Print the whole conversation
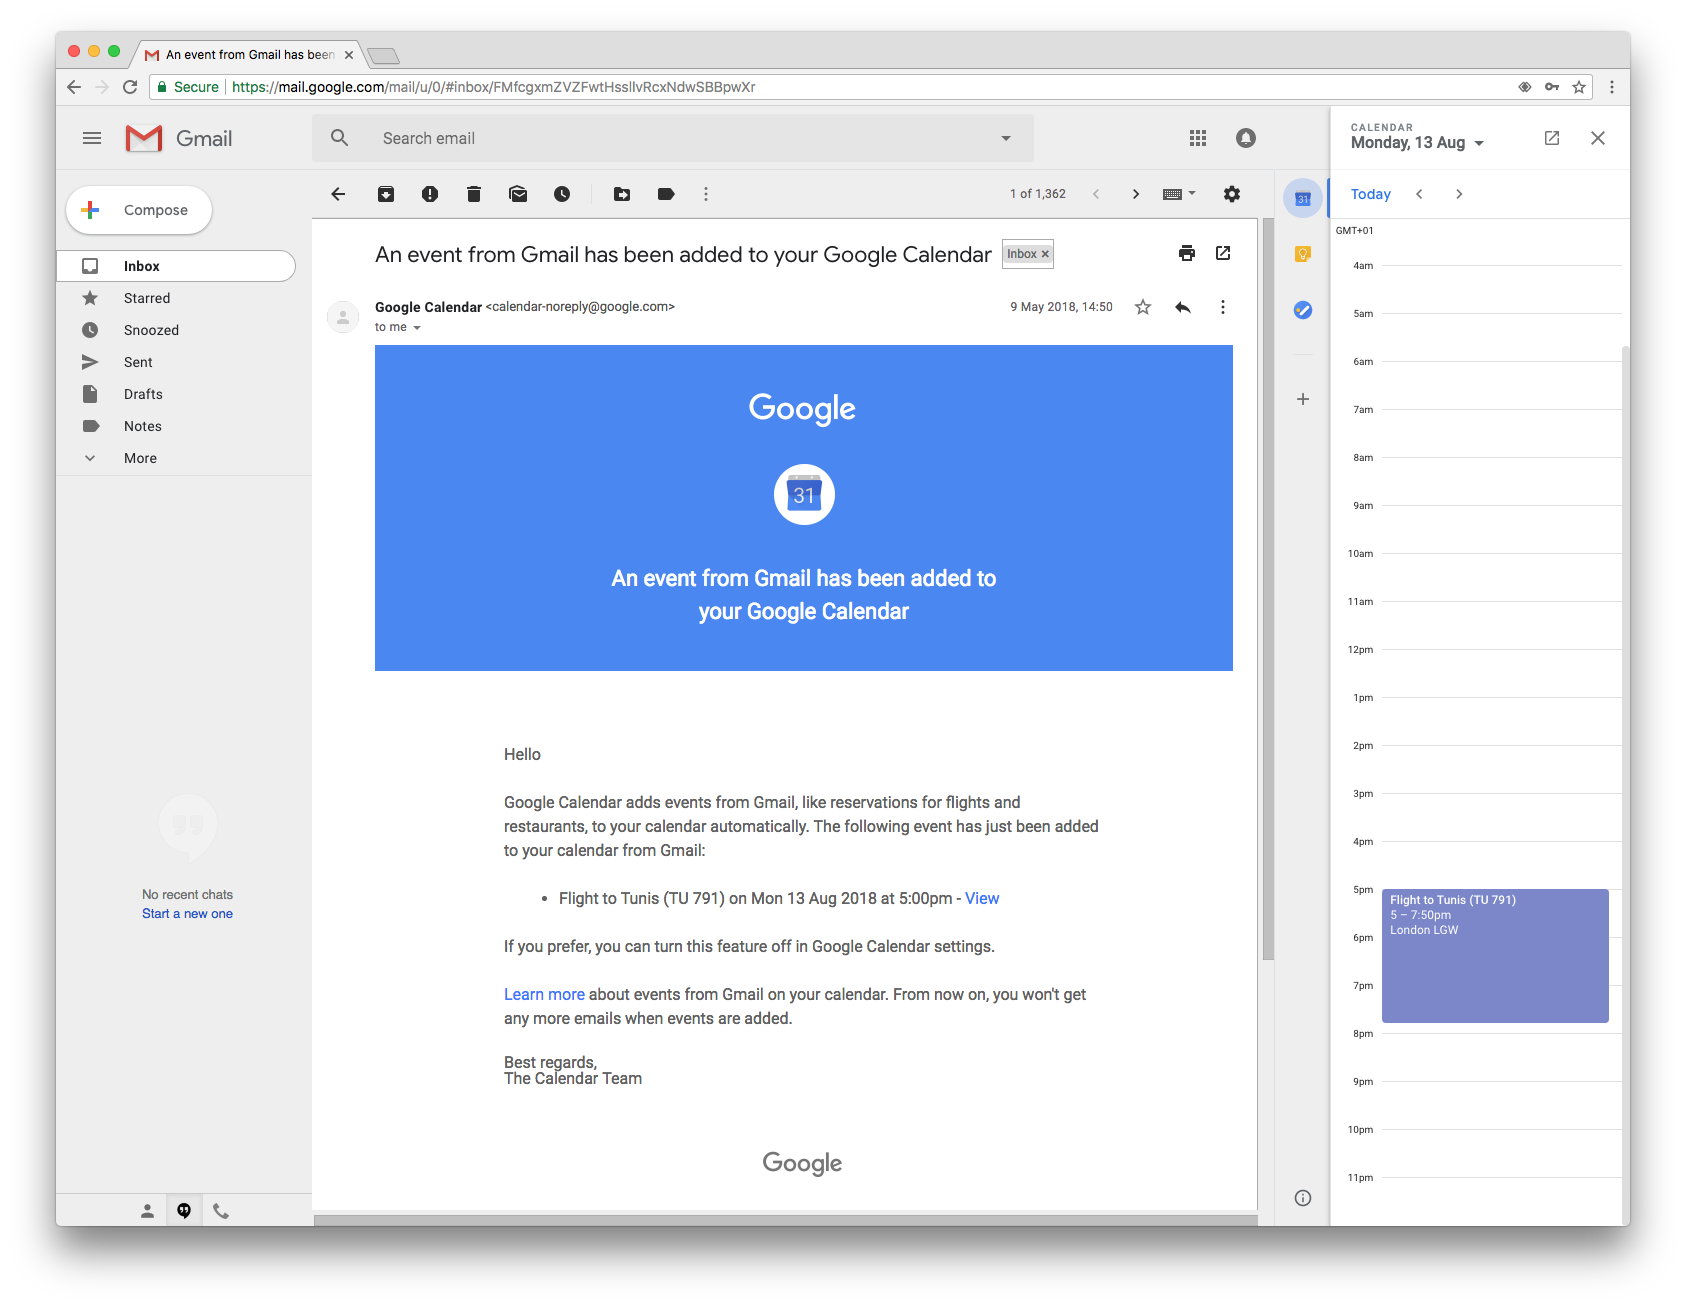This screenshot has height=1306, width=1686. [1187, 253]
